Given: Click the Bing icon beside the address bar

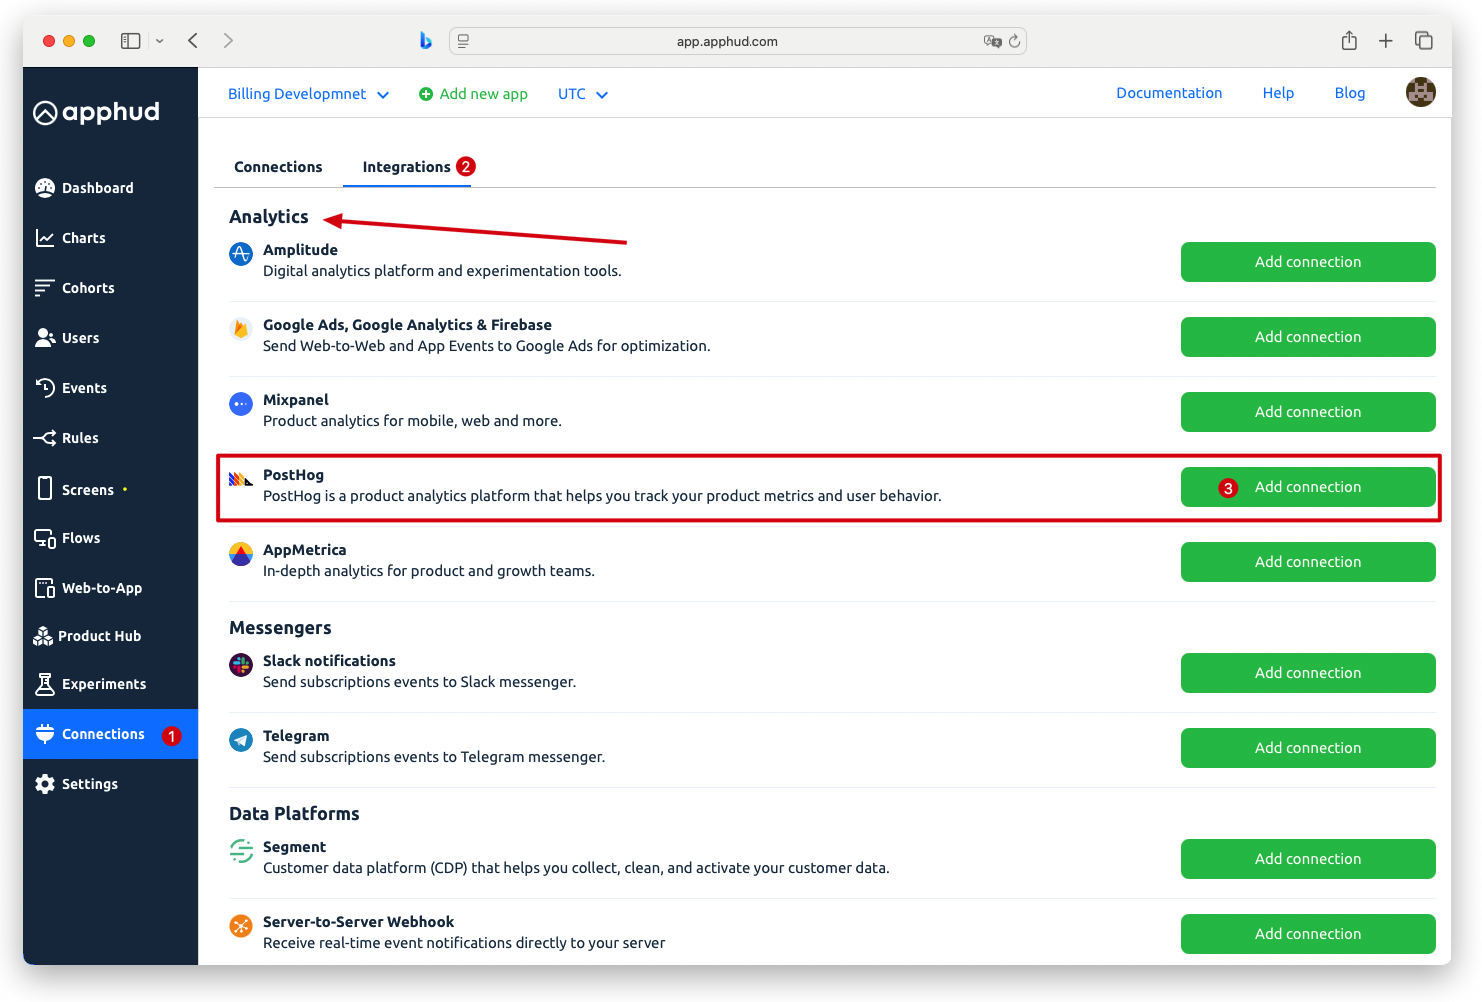Looking at the screenshot, I should [x=425, y=41].
